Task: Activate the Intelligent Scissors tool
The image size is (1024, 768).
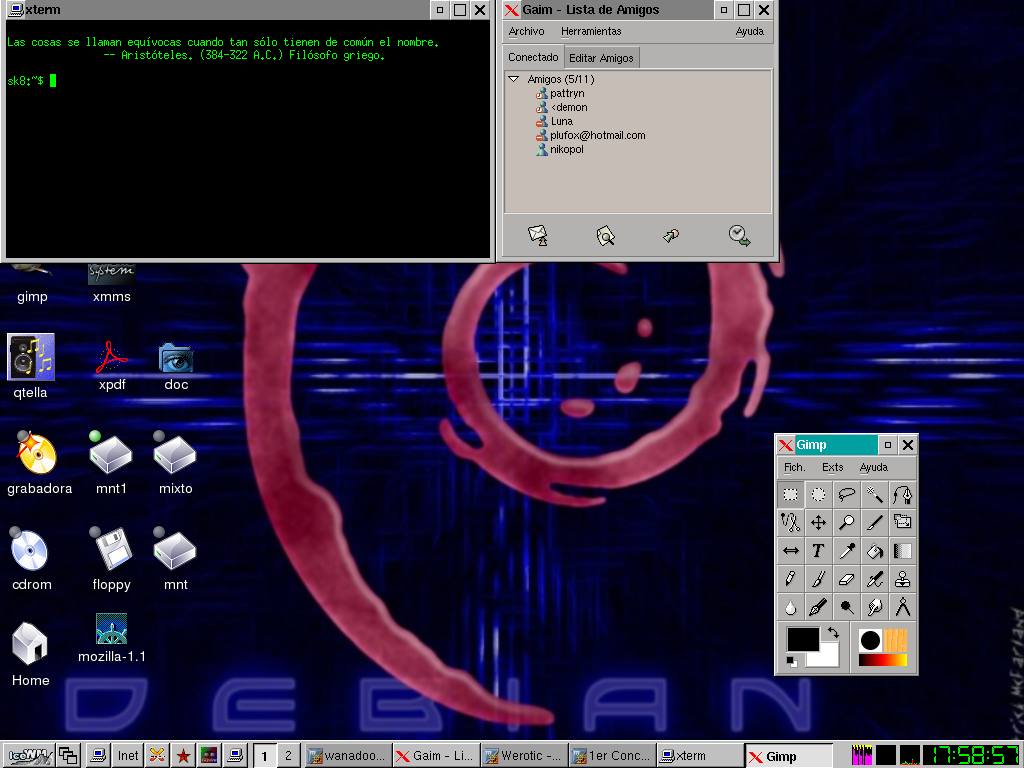Action: [790, 522]
